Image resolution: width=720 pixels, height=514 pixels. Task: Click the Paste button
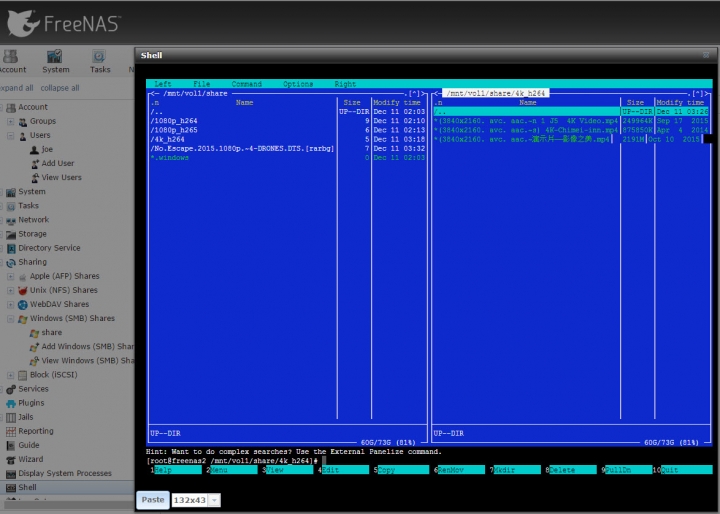(153, 500)
